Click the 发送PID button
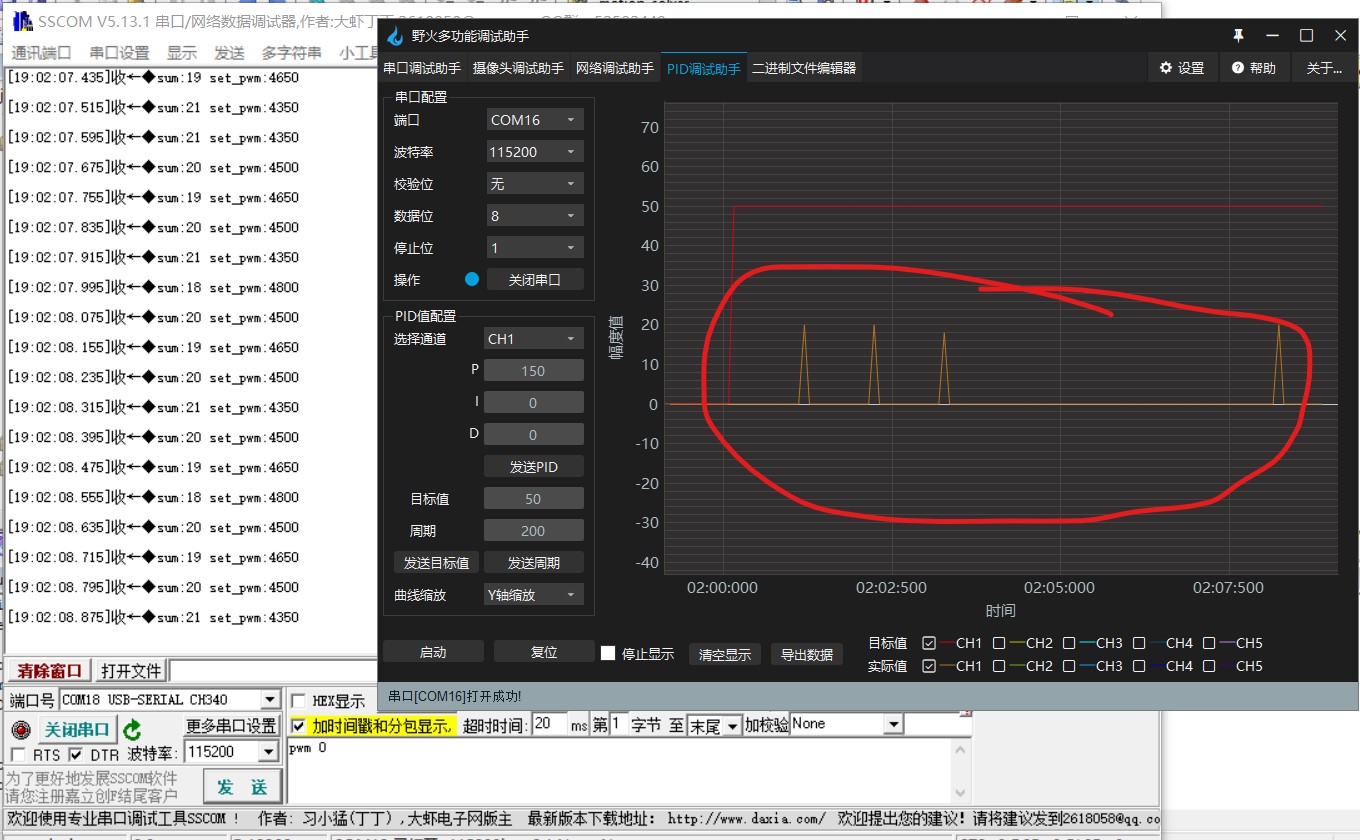1360x840 pixels. pyautogui.click(x=534, y=467)
